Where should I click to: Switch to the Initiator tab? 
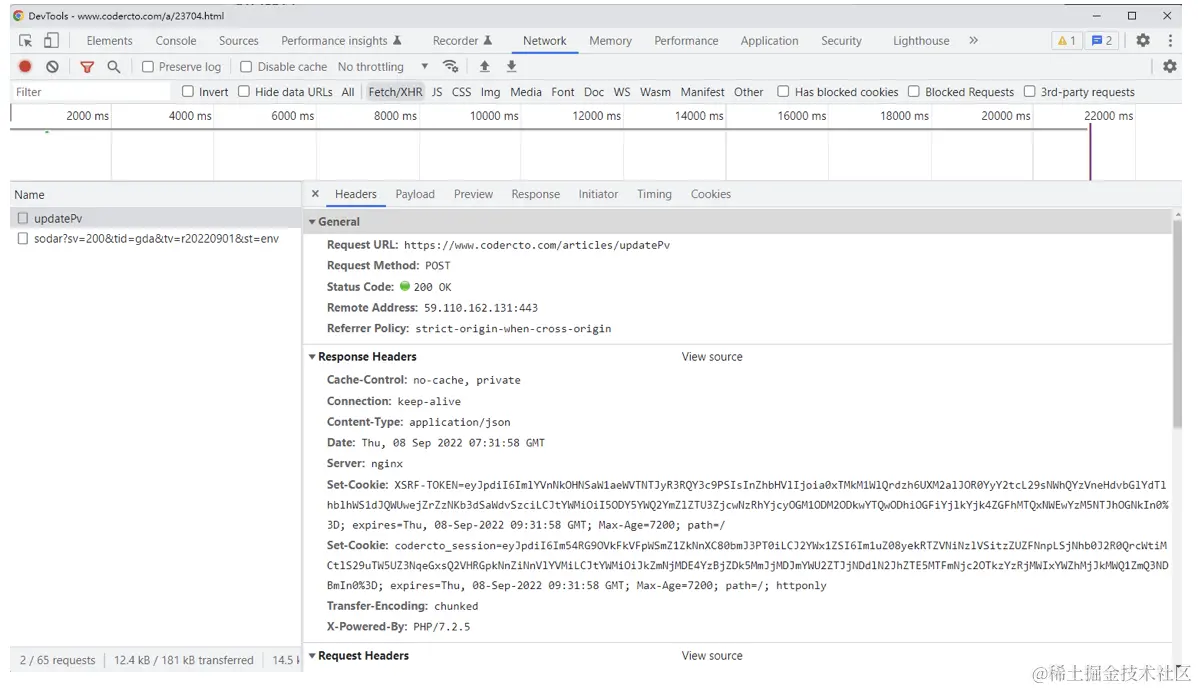click(598, 194)
